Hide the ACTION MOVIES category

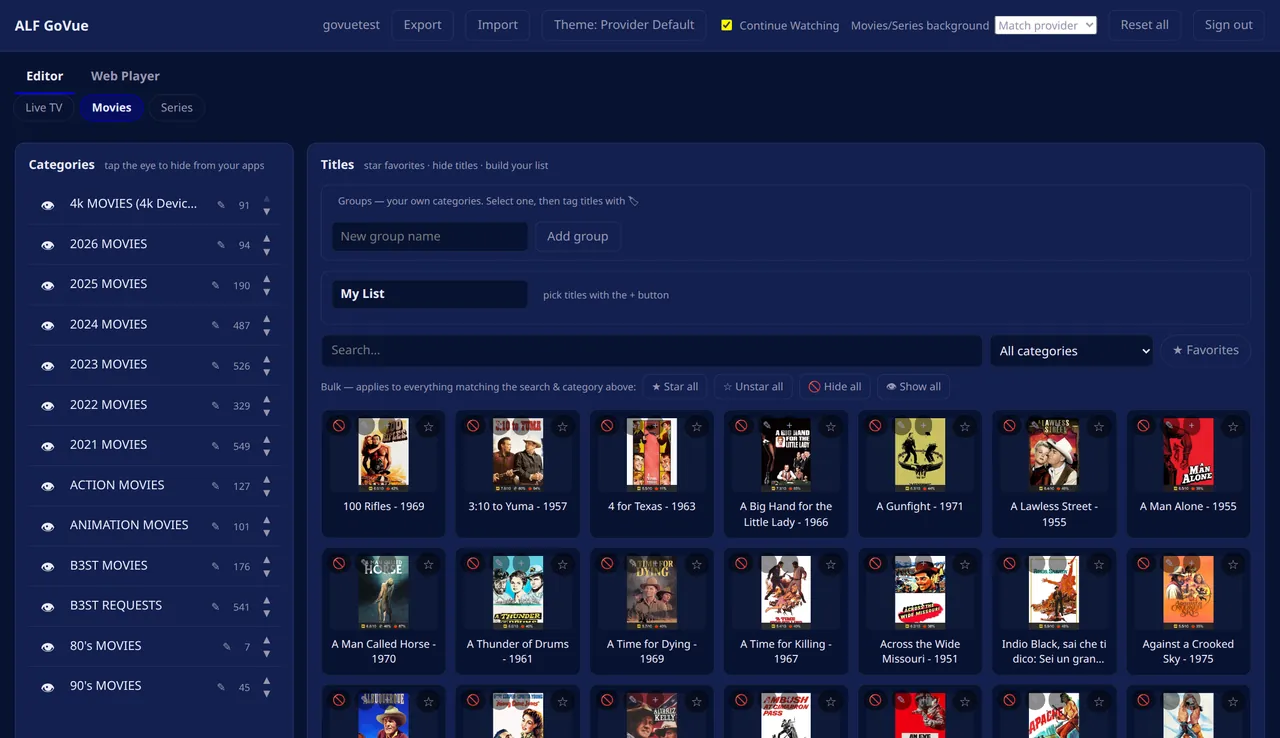click(x=47, y=486)
